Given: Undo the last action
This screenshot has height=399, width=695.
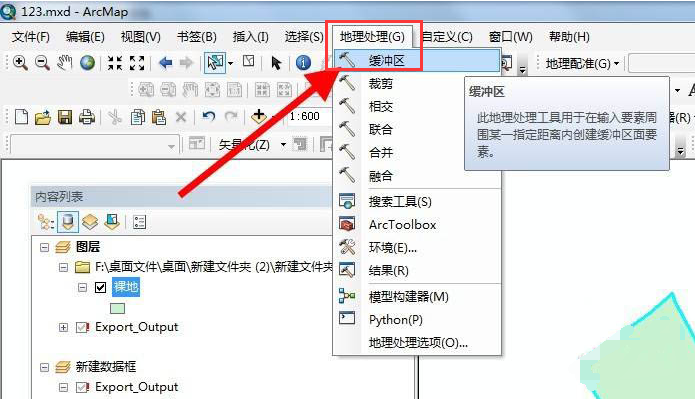Looking at the screenshot, I should tap(208, 117).
